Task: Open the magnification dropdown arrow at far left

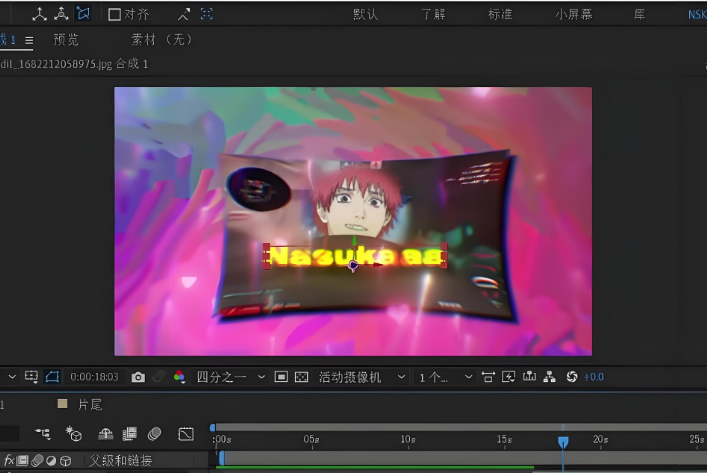Action: click(12, 377)
